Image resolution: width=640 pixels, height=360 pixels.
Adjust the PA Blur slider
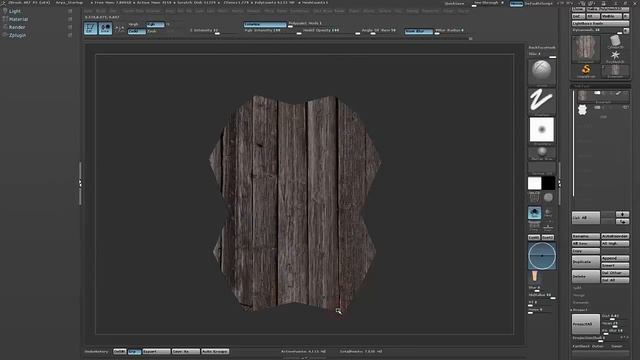tap(615, 331)
